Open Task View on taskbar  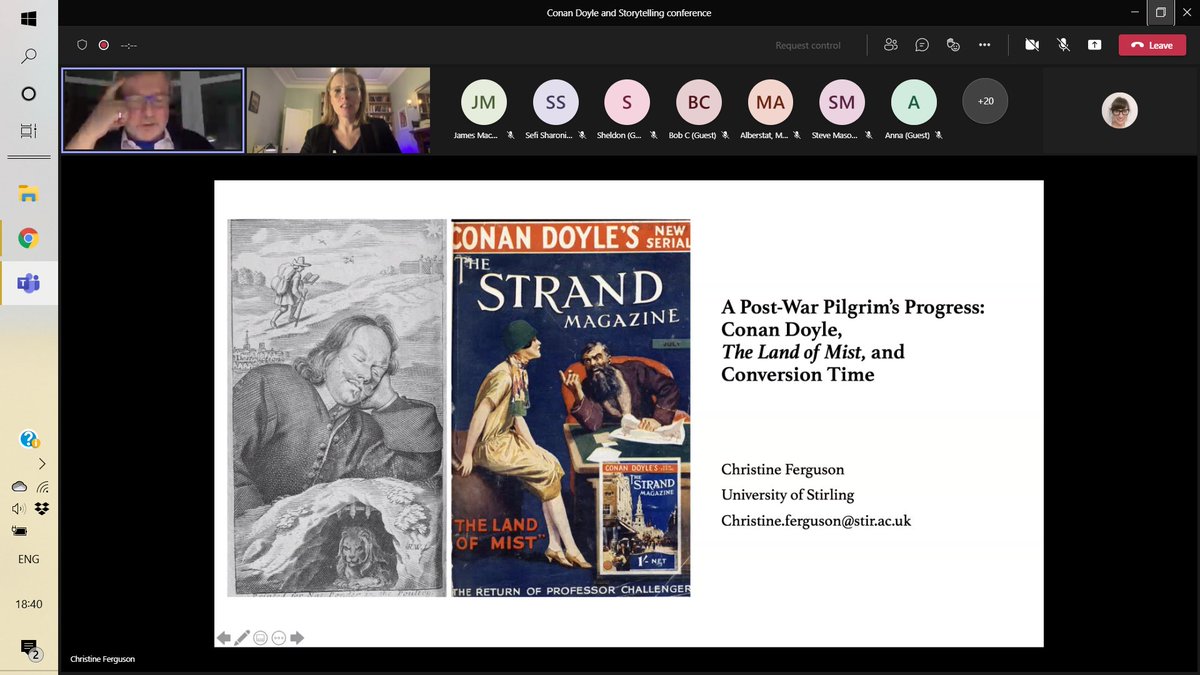pyautogui.click(x=28, y=131)
